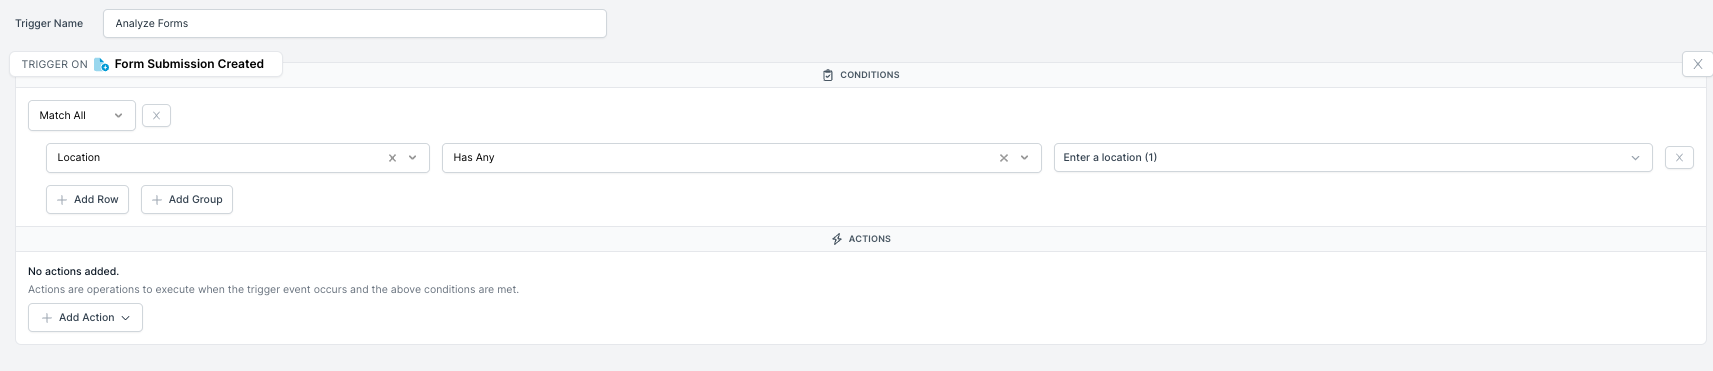Expand the Location field chevron
The width and height of the screenshot is (1713, 371).
click(412, 158)
